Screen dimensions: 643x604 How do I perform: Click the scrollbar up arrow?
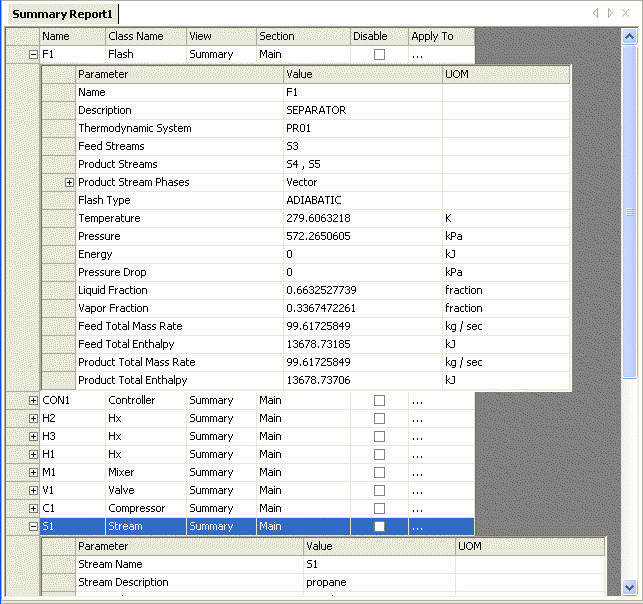(x=629, y=37)
